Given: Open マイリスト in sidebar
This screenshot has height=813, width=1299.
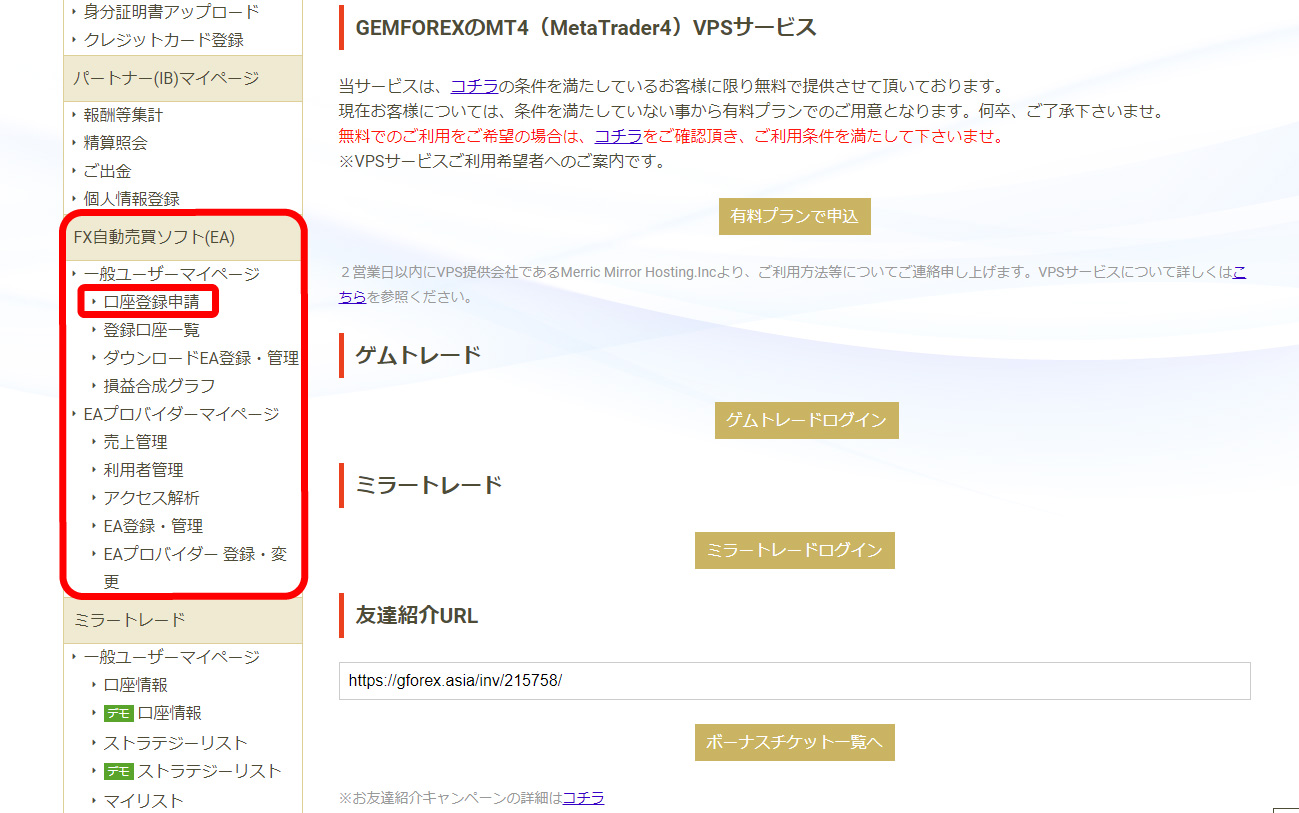Looking at the screenshot, I should point(144,801).
